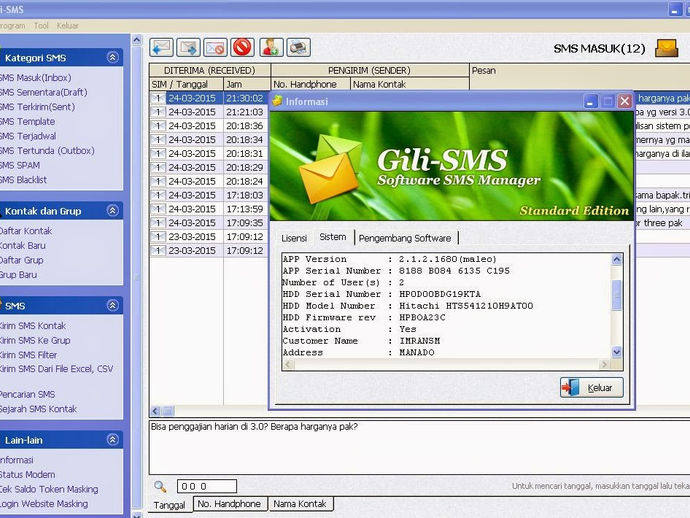Open Kirim SMS Kontak
The width and height of the screenshot is (690, 518).
[x=33, y=326]
